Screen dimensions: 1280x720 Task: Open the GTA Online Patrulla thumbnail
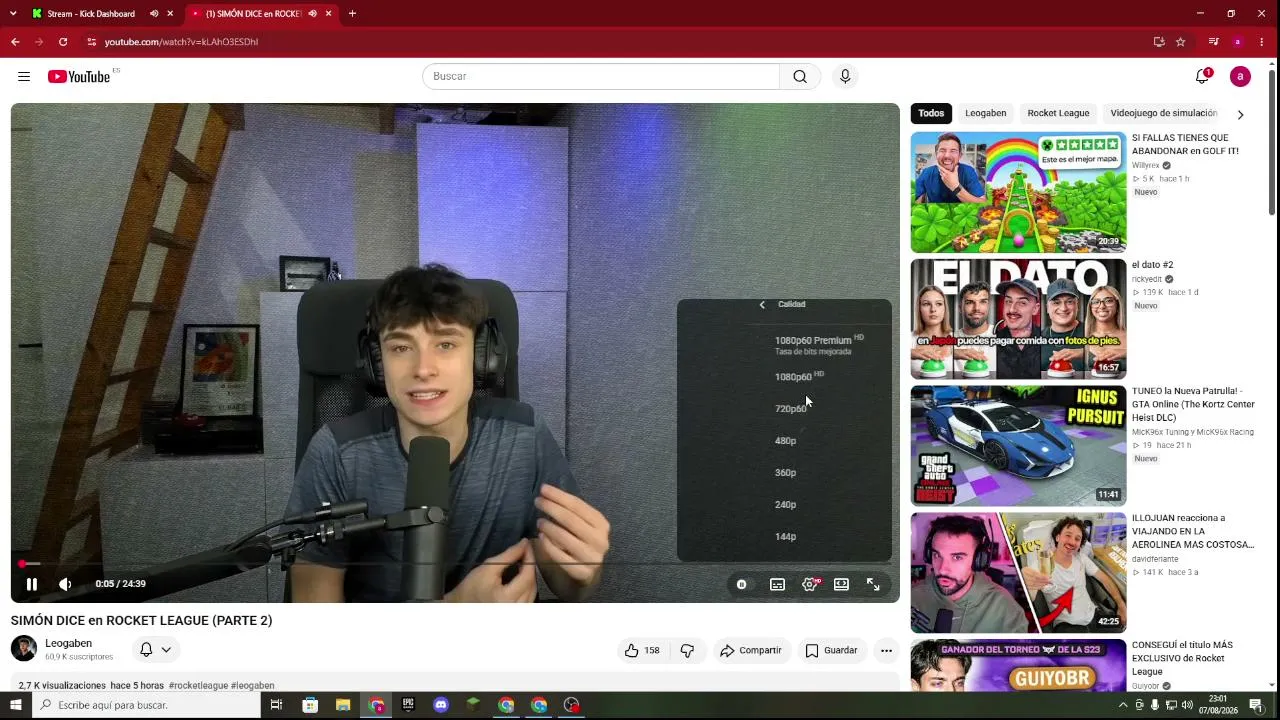1018,446
